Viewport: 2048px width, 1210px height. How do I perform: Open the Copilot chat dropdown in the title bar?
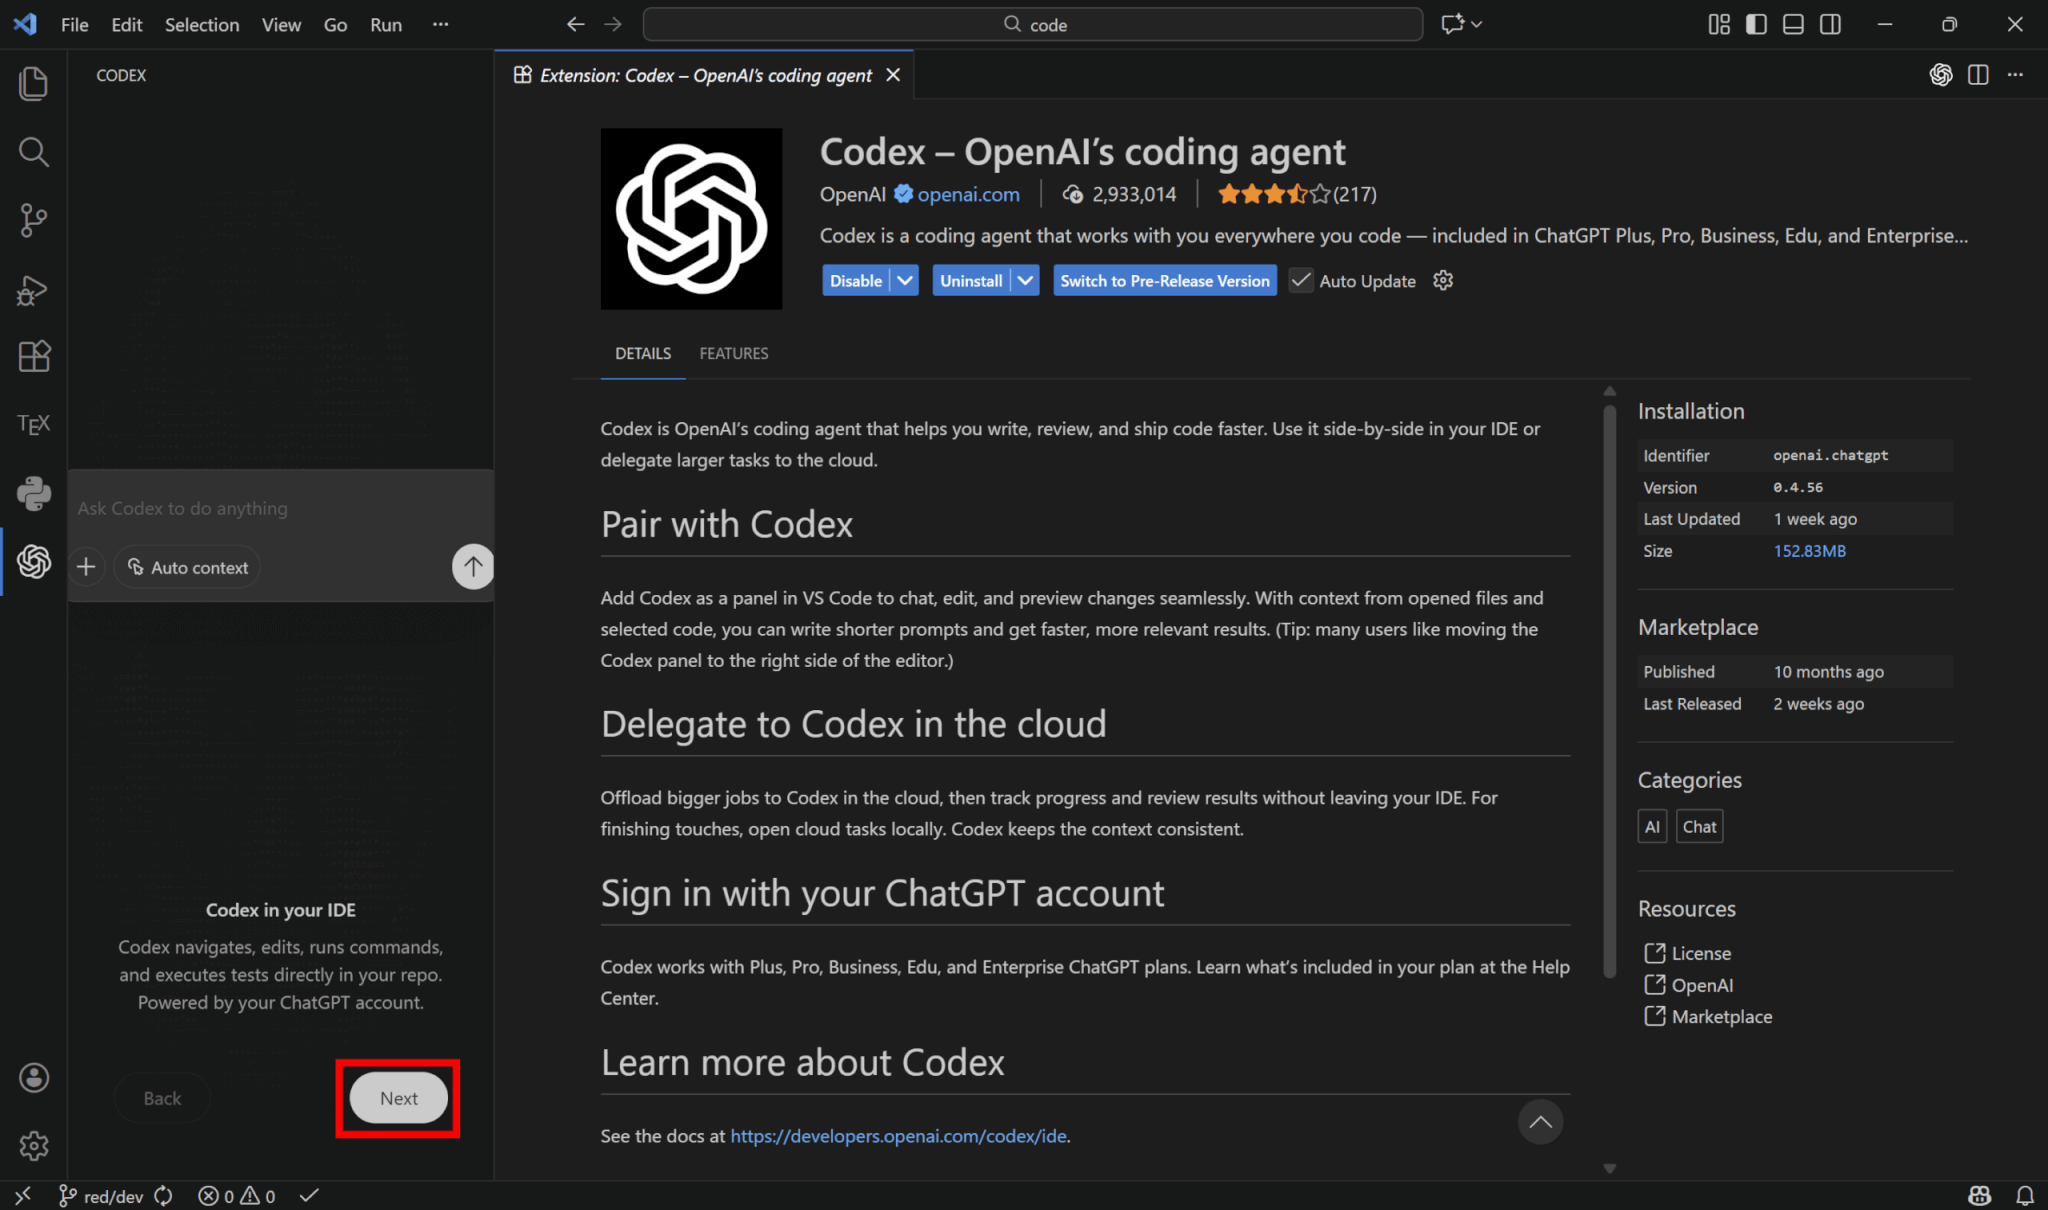(1476, 25)
